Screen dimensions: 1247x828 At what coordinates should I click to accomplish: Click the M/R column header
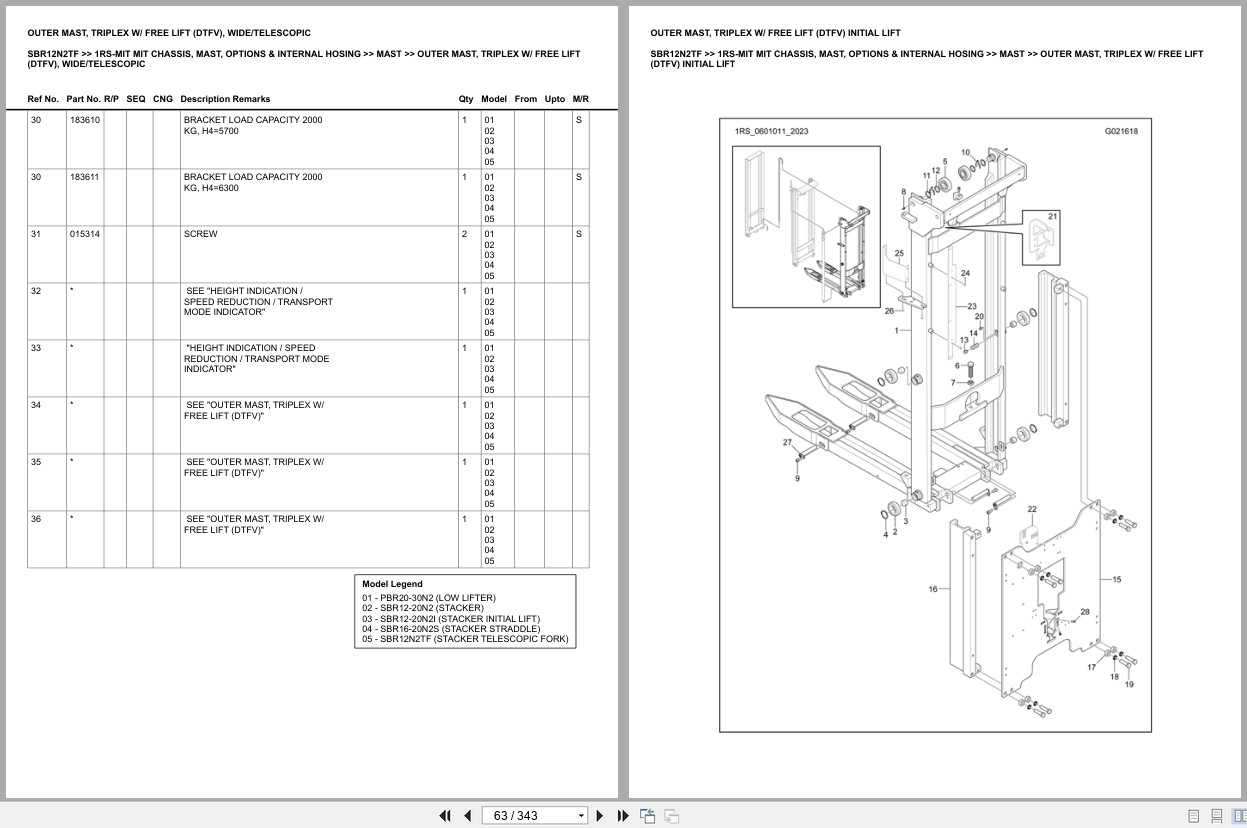581,99
